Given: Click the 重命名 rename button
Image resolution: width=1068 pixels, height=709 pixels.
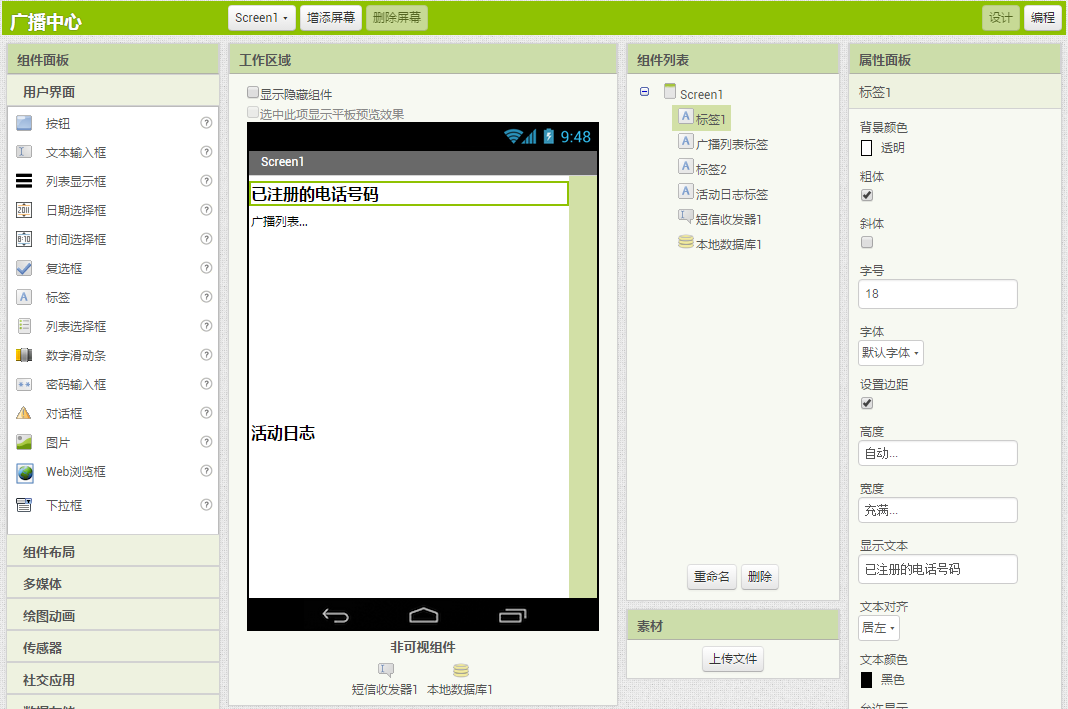Looking at the screenshot, I should tap(711, 577).
